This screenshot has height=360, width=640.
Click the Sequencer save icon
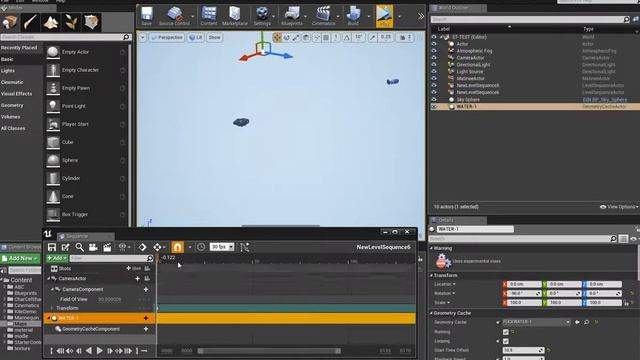52,247
